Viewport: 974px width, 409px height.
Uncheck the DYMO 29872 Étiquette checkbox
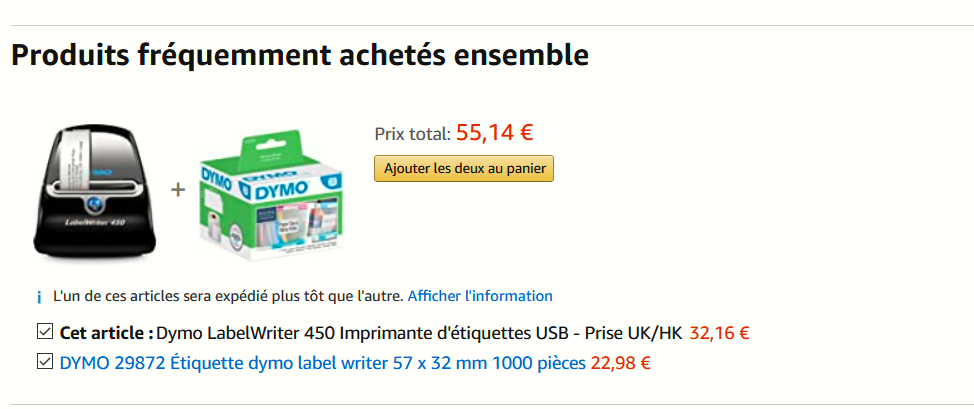click(44, 362)
